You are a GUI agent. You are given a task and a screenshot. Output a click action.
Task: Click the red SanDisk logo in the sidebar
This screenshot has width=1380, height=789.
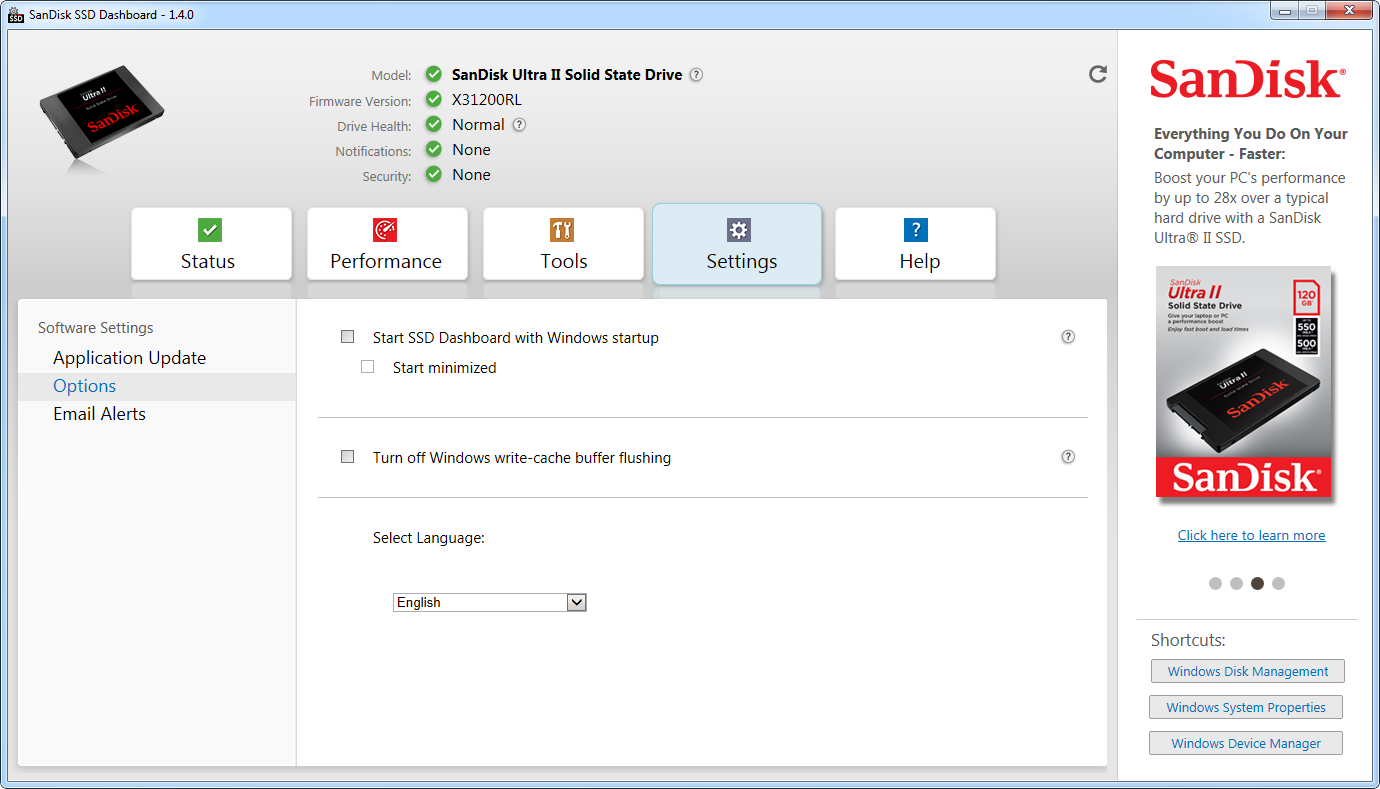(x=1247, y=78)
